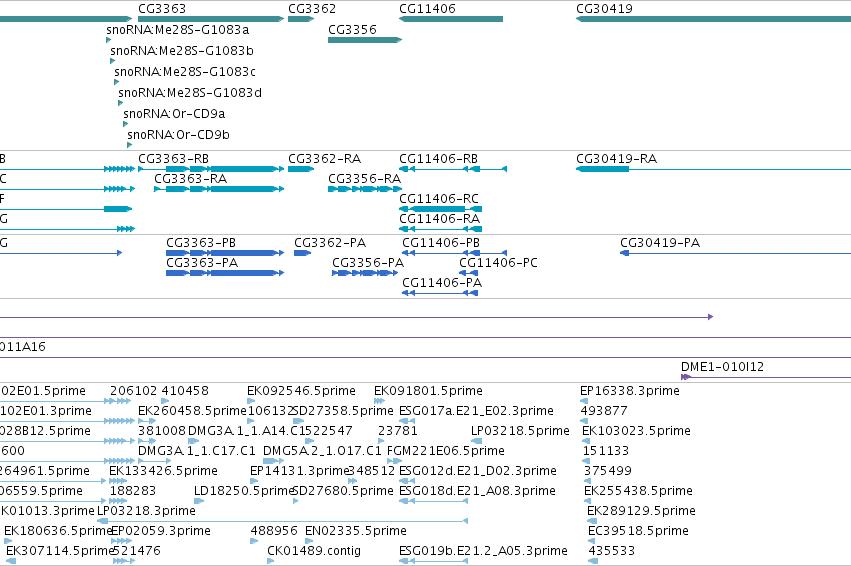Select the LP03218.5prime EST label
The height and width of the screenshot is (566, 851).
click(520, 431)
